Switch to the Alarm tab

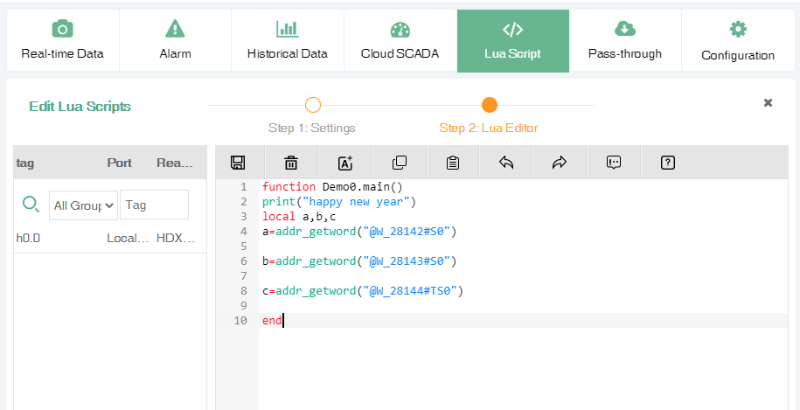[175, 41]
